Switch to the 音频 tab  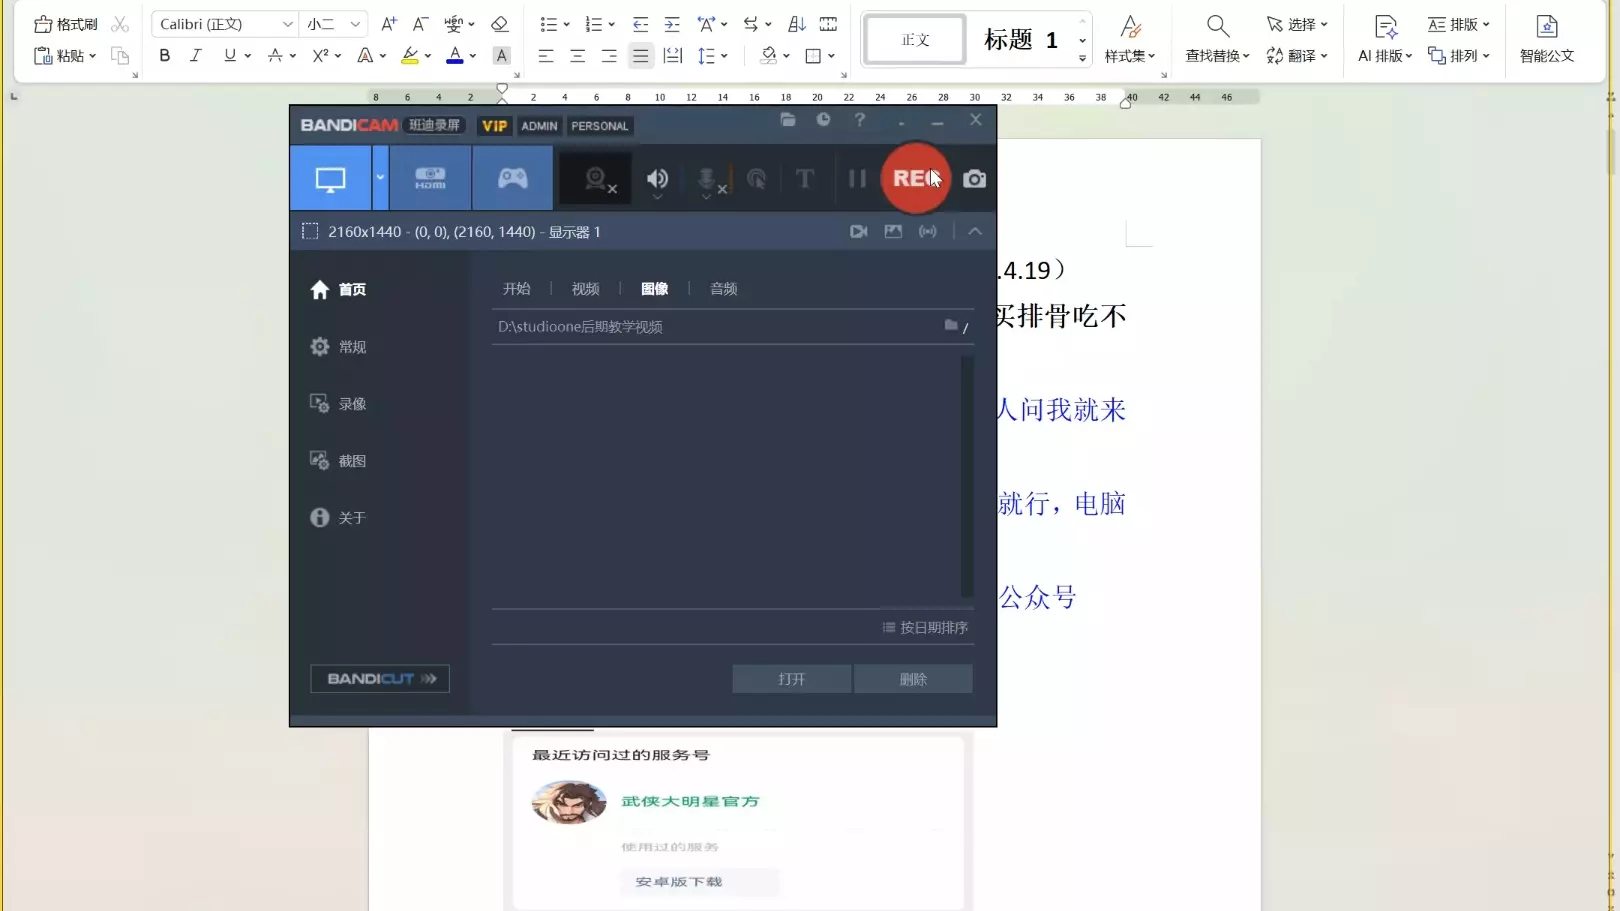pos(724,289)
